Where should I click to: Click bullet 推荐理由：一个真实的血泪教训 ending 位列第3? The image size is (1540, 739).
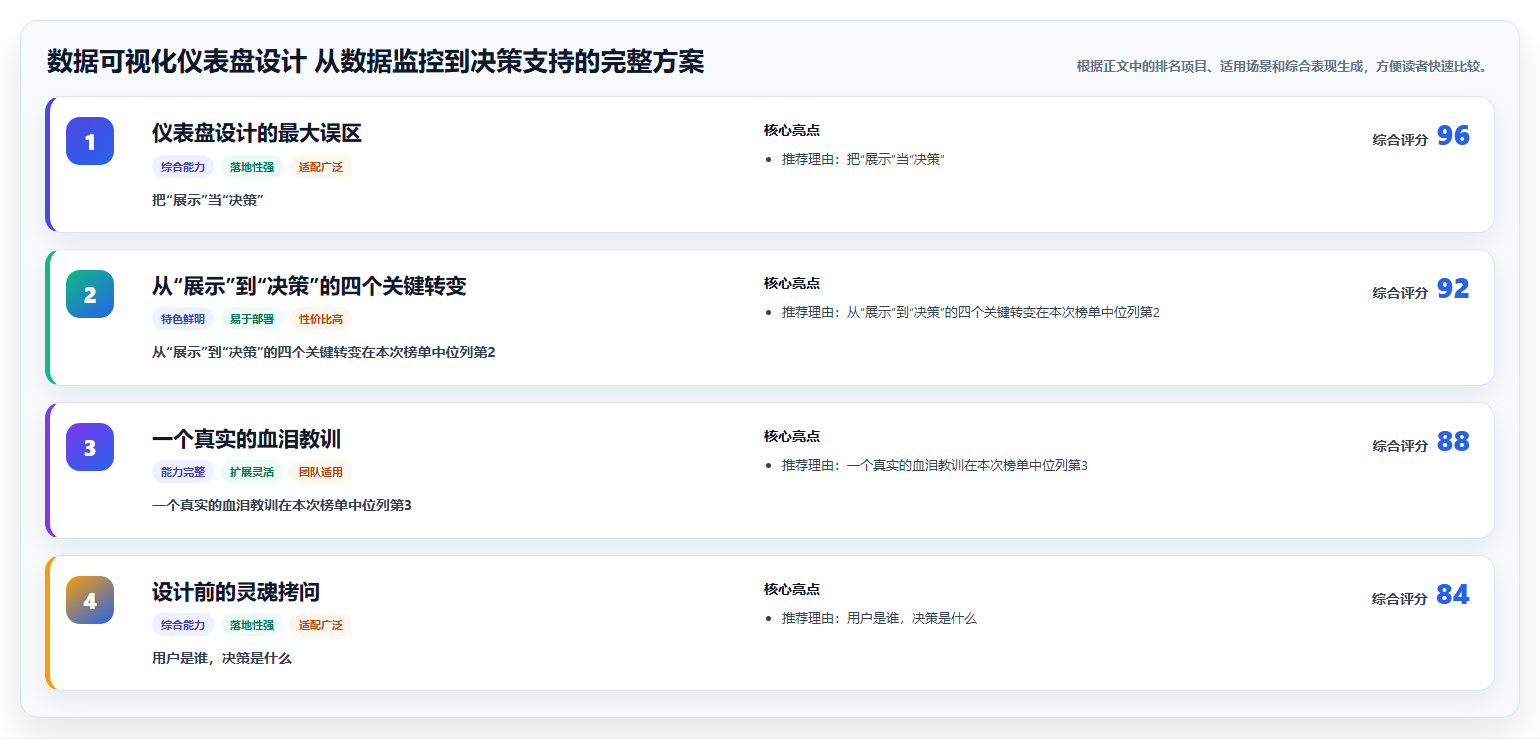pyautogui.click(x=935, y=466)
